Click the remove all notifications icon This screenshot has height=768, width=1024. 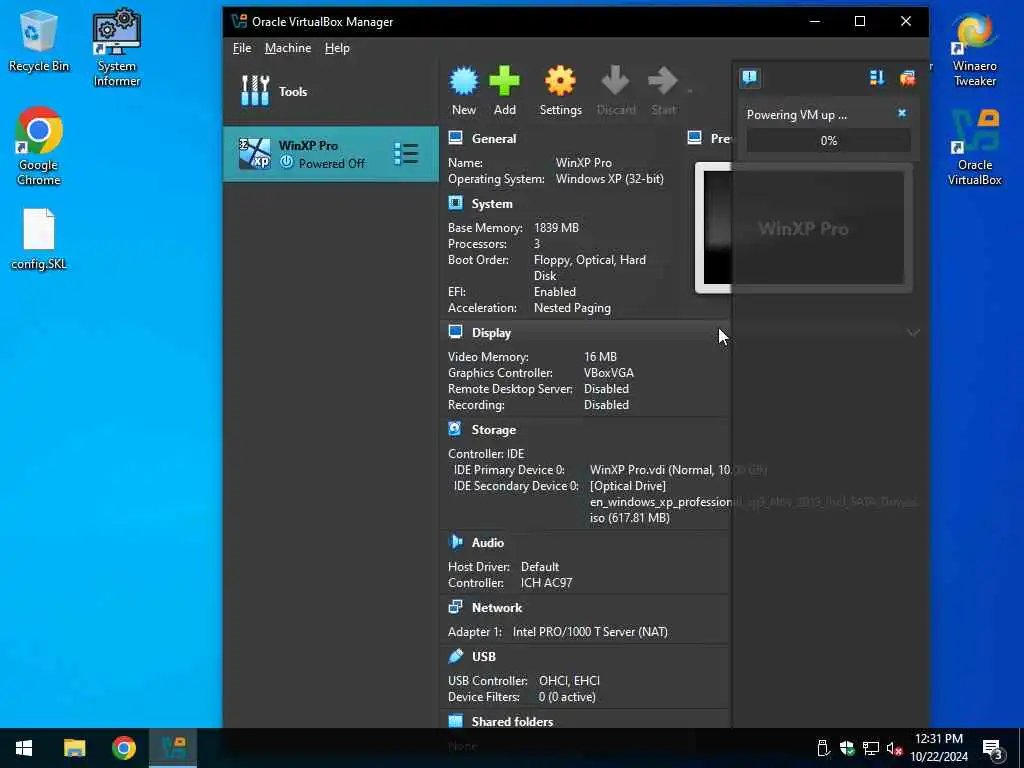pyautogui.click(x=907, y=78)
